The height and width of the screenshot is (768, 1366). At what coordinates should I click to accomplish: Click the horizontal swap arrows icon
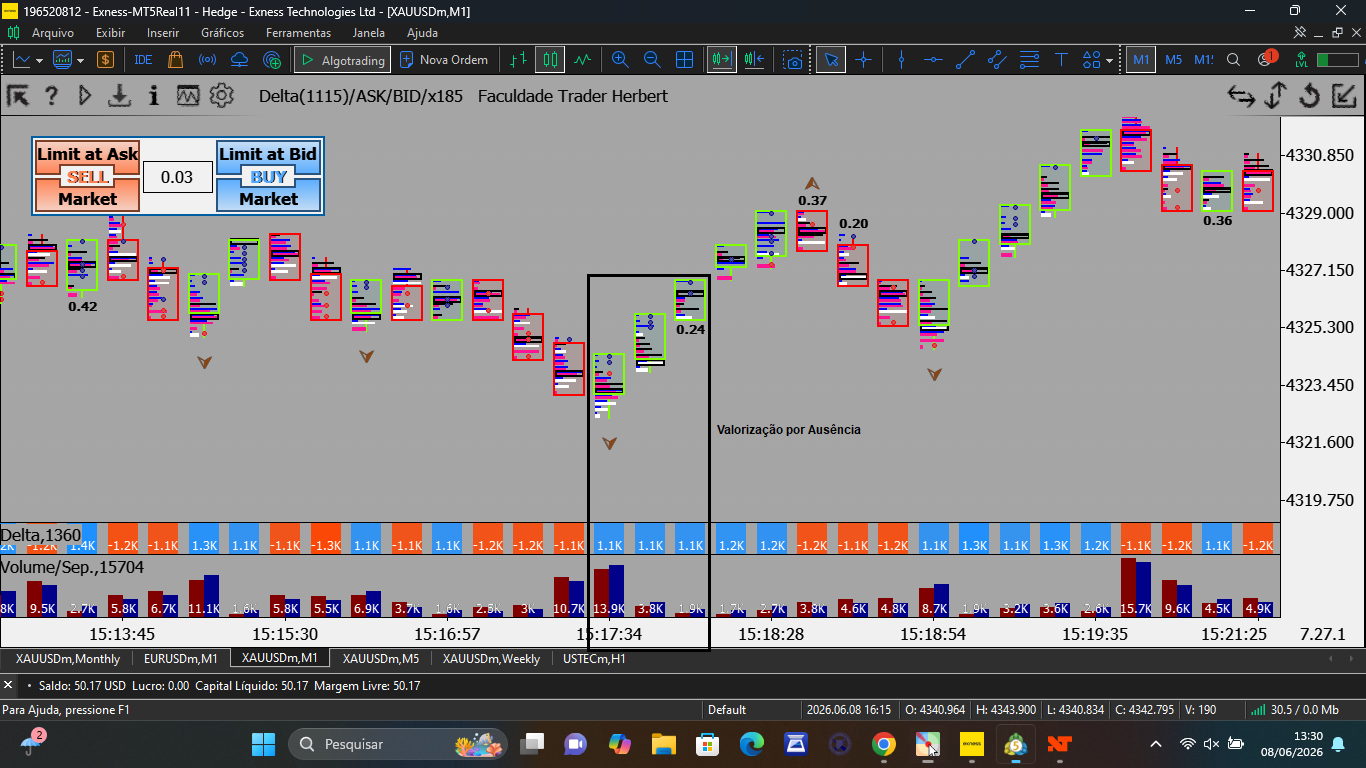click(x=1241, y=96)
